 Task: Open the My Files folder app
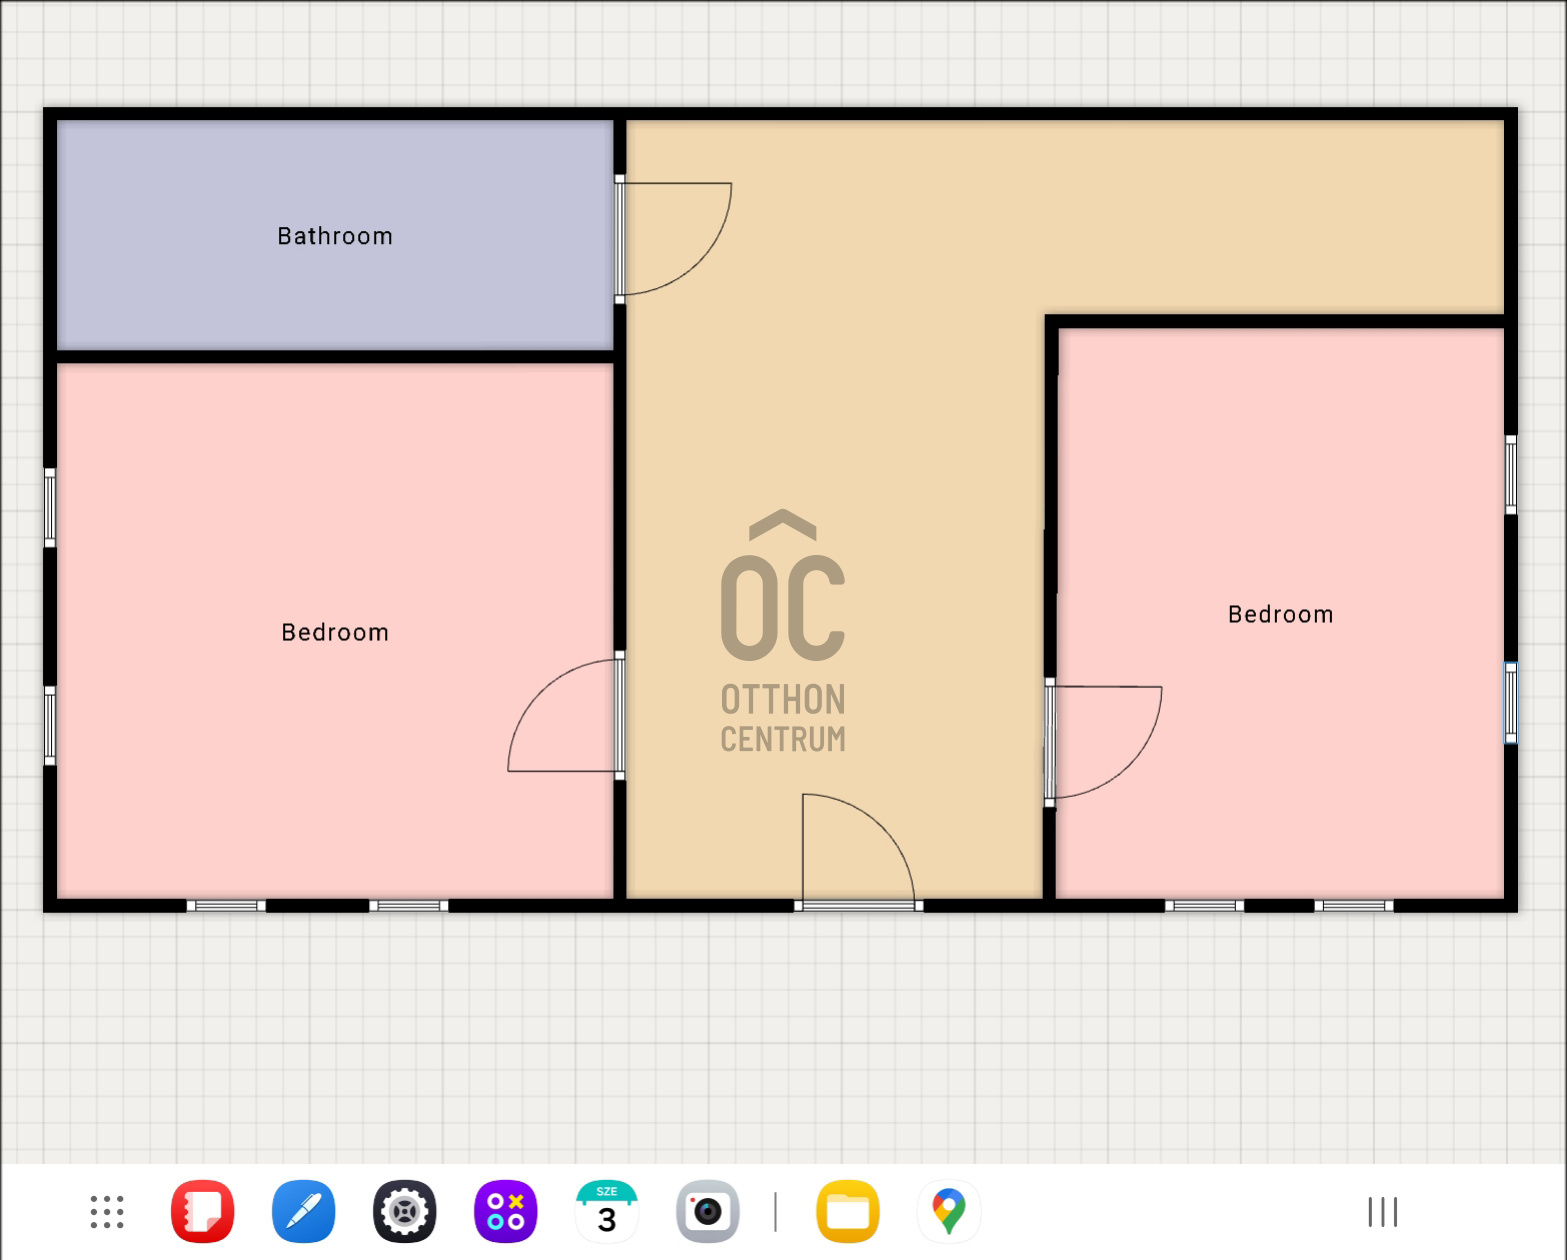pos(847,1211)
